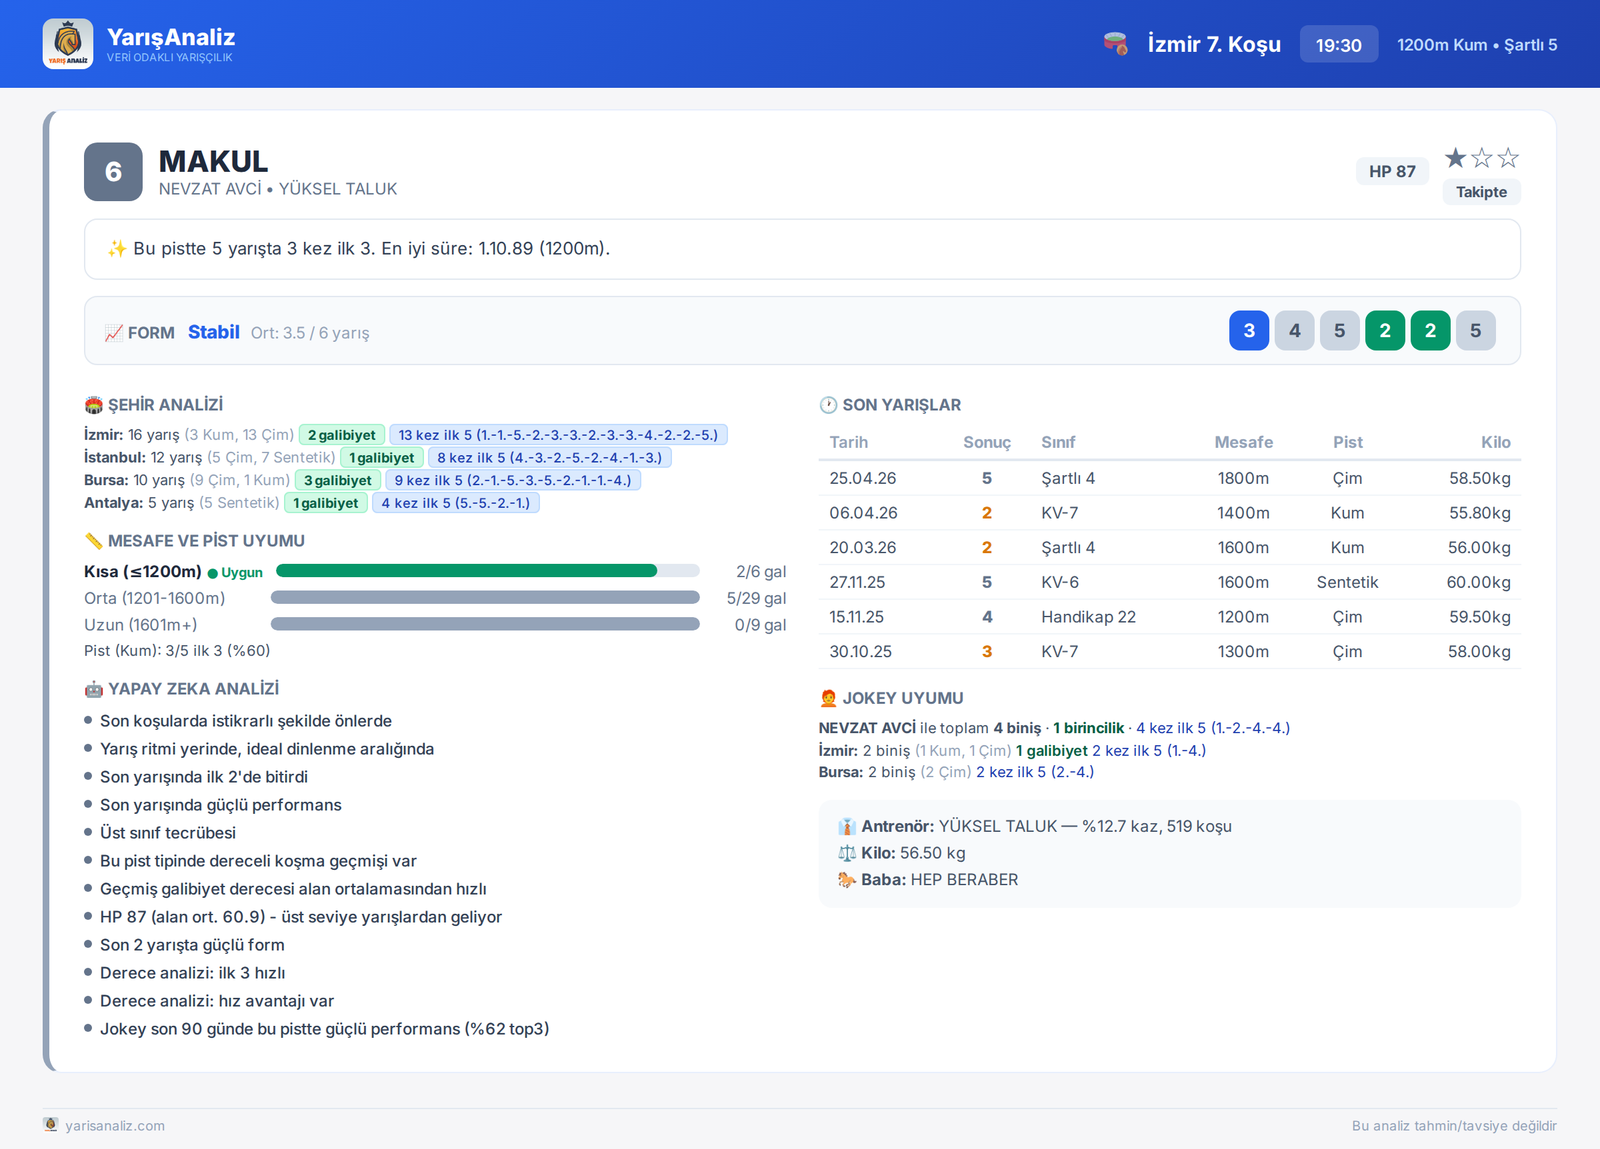Click the jockey icon beside JOKEY UYUMU
The image size is (1600, 1149).
pyautogui.click(x=828, y=698)
